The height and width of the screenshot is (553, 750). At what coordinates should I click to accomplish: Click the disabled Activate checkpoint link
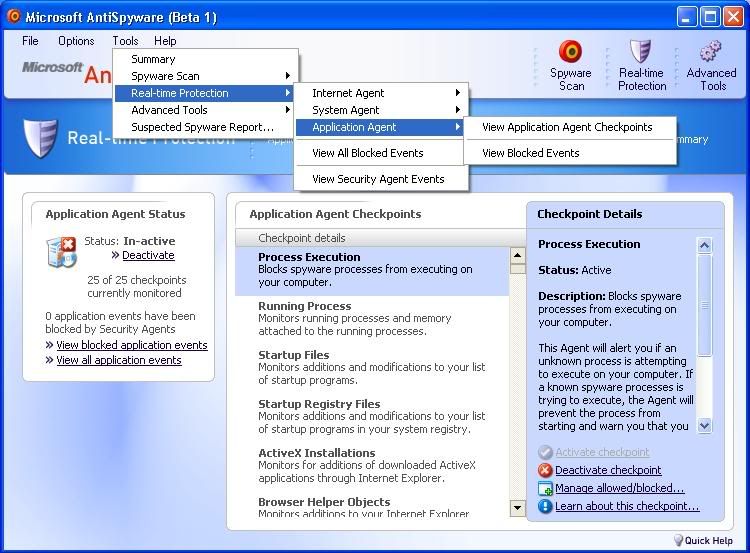pos(602,452)
